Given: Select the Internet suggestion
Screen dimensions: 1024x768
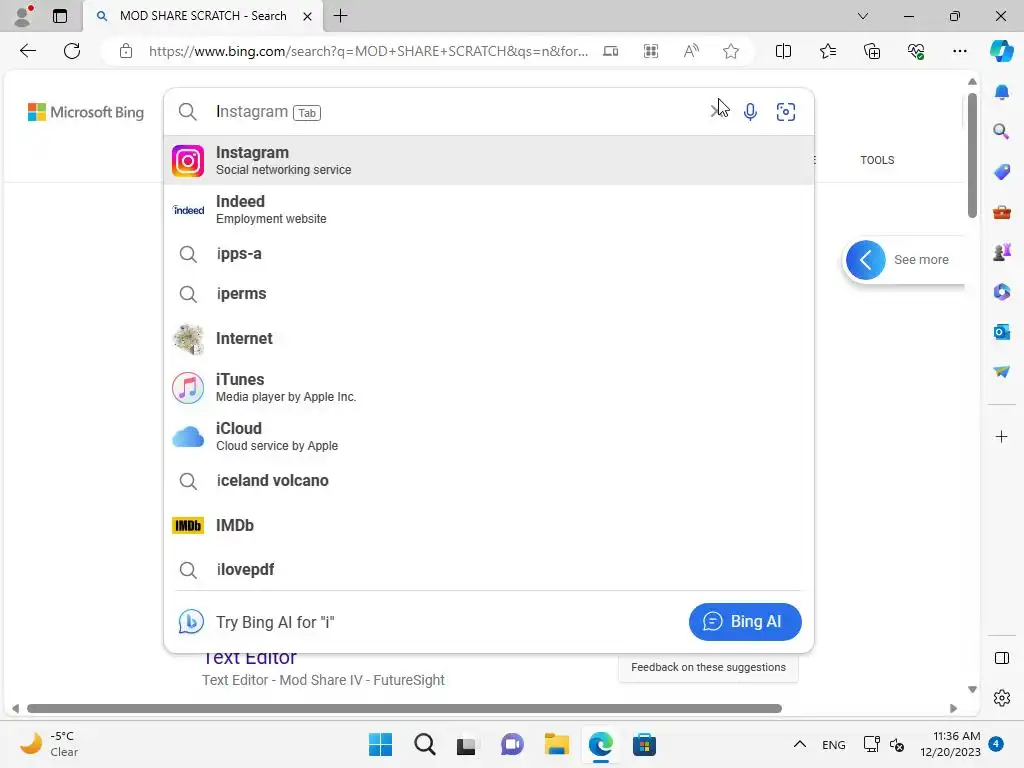Looking at the screenshot, I should [488, 338].
